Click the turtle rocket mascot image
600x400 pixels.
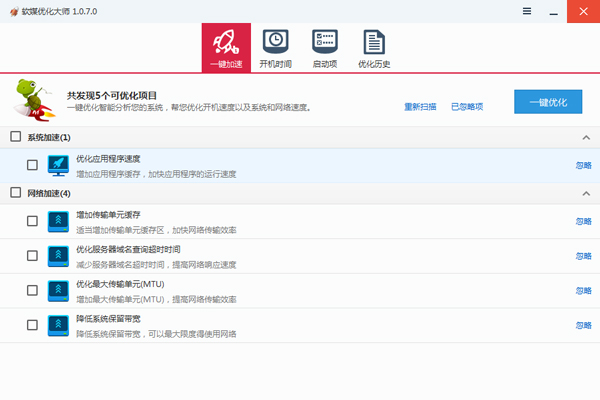tap(34, 100)
